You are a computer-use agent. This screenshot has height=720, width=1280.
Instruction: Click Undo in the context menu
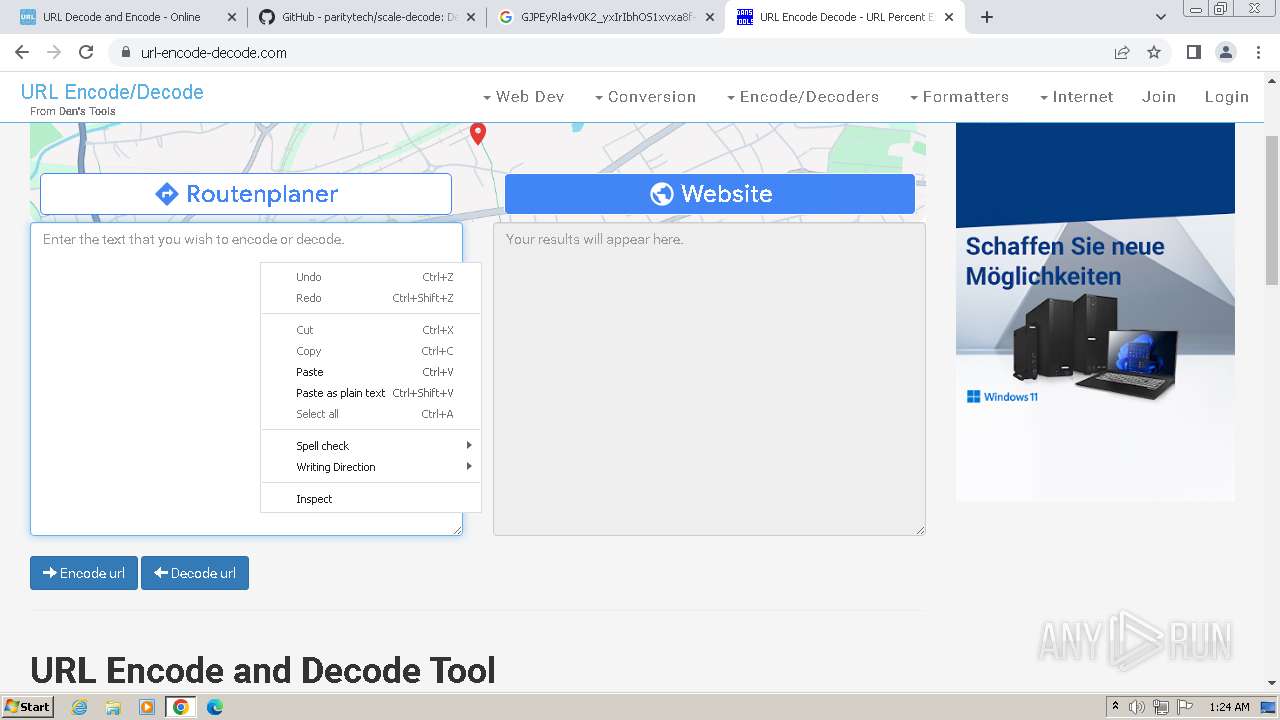[x=371, y=277]
